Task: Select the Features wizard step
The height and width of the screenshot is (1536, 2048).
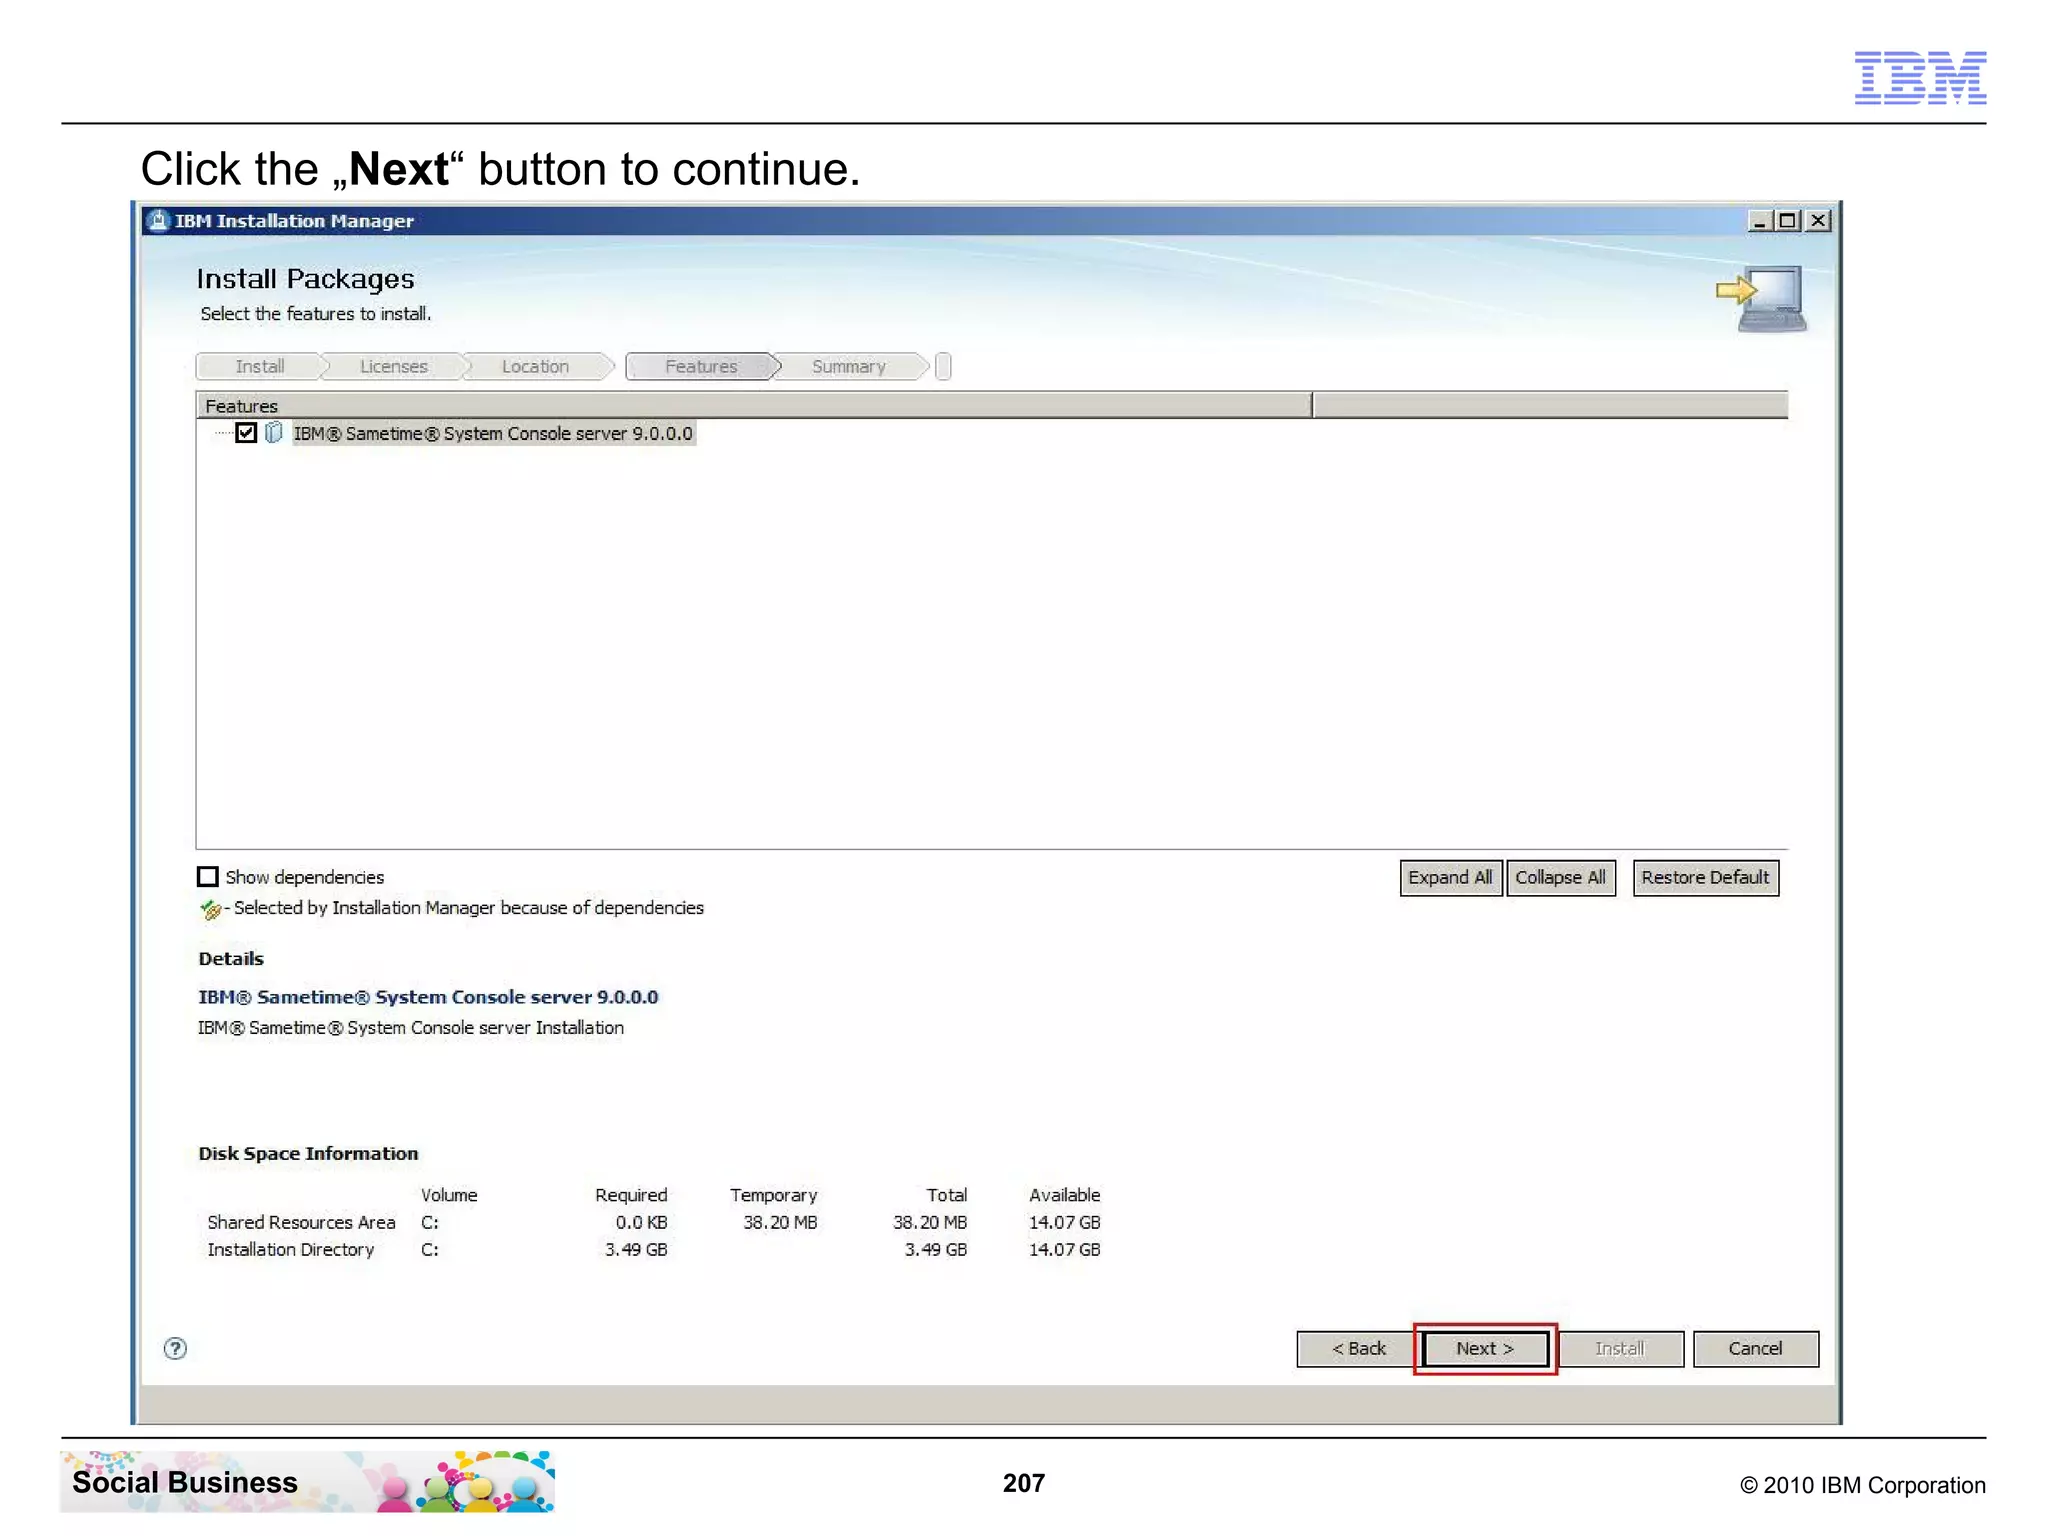Action: click(x=702, y=366)
